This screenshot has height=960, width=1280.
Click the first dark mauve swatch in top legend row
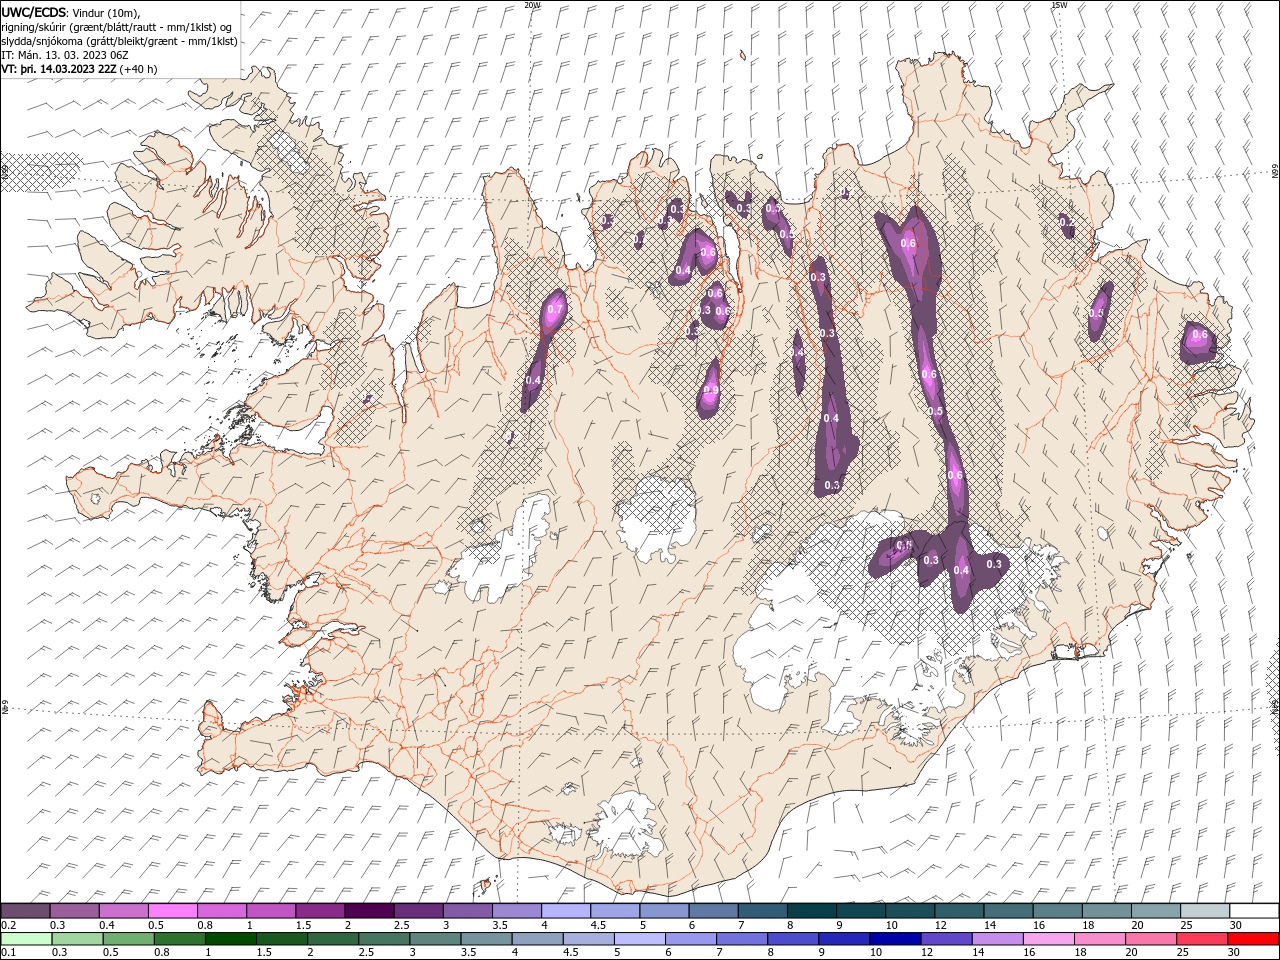(x=25, y=911)
